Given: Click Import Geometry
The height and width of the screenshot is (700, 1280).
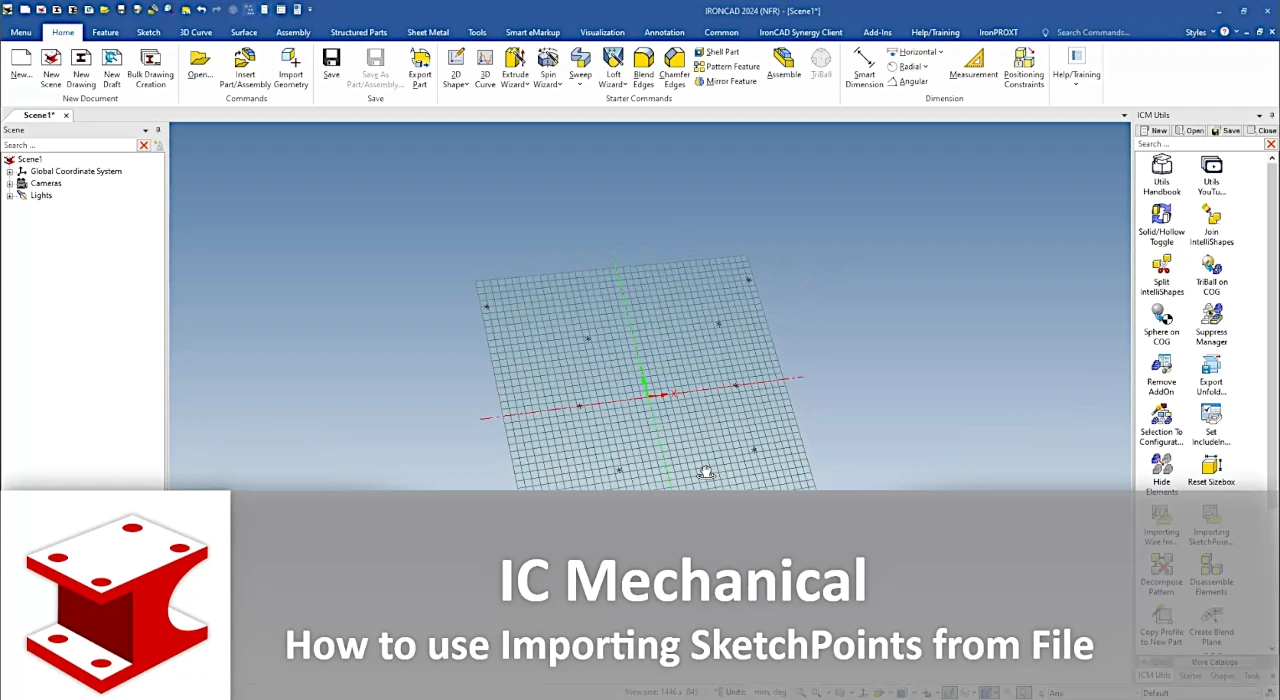Looking at the screenshot, I should (x=291, y=68).
